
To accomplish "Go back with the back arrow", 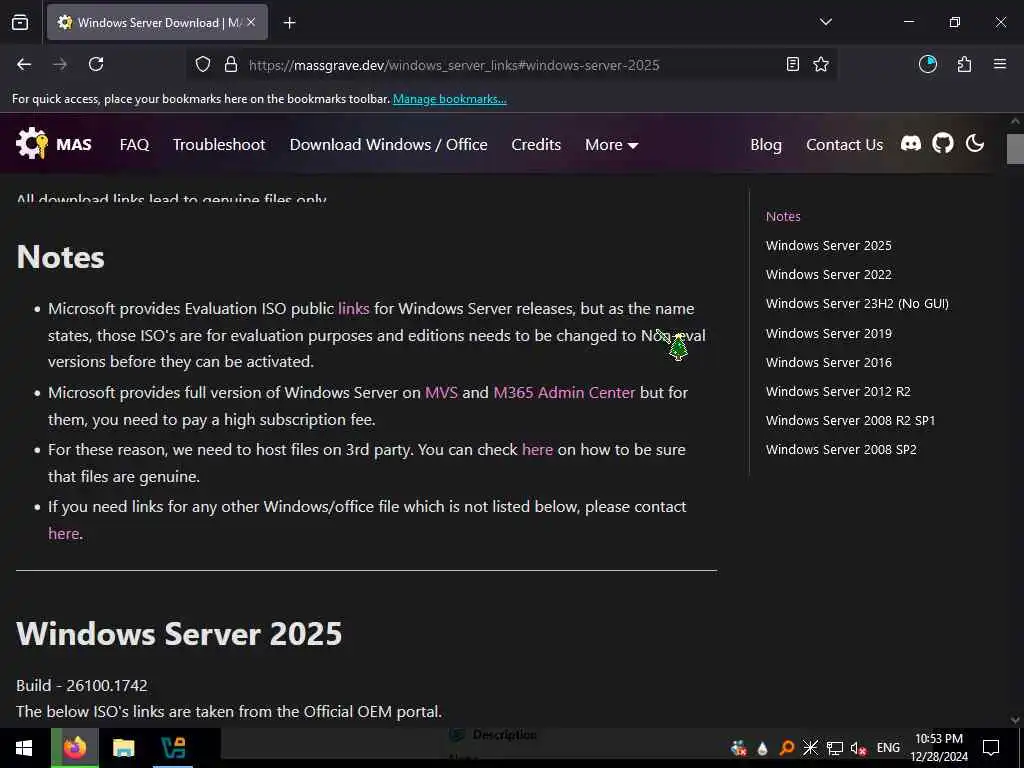I will pyautogui.click(x=24, y=64).
